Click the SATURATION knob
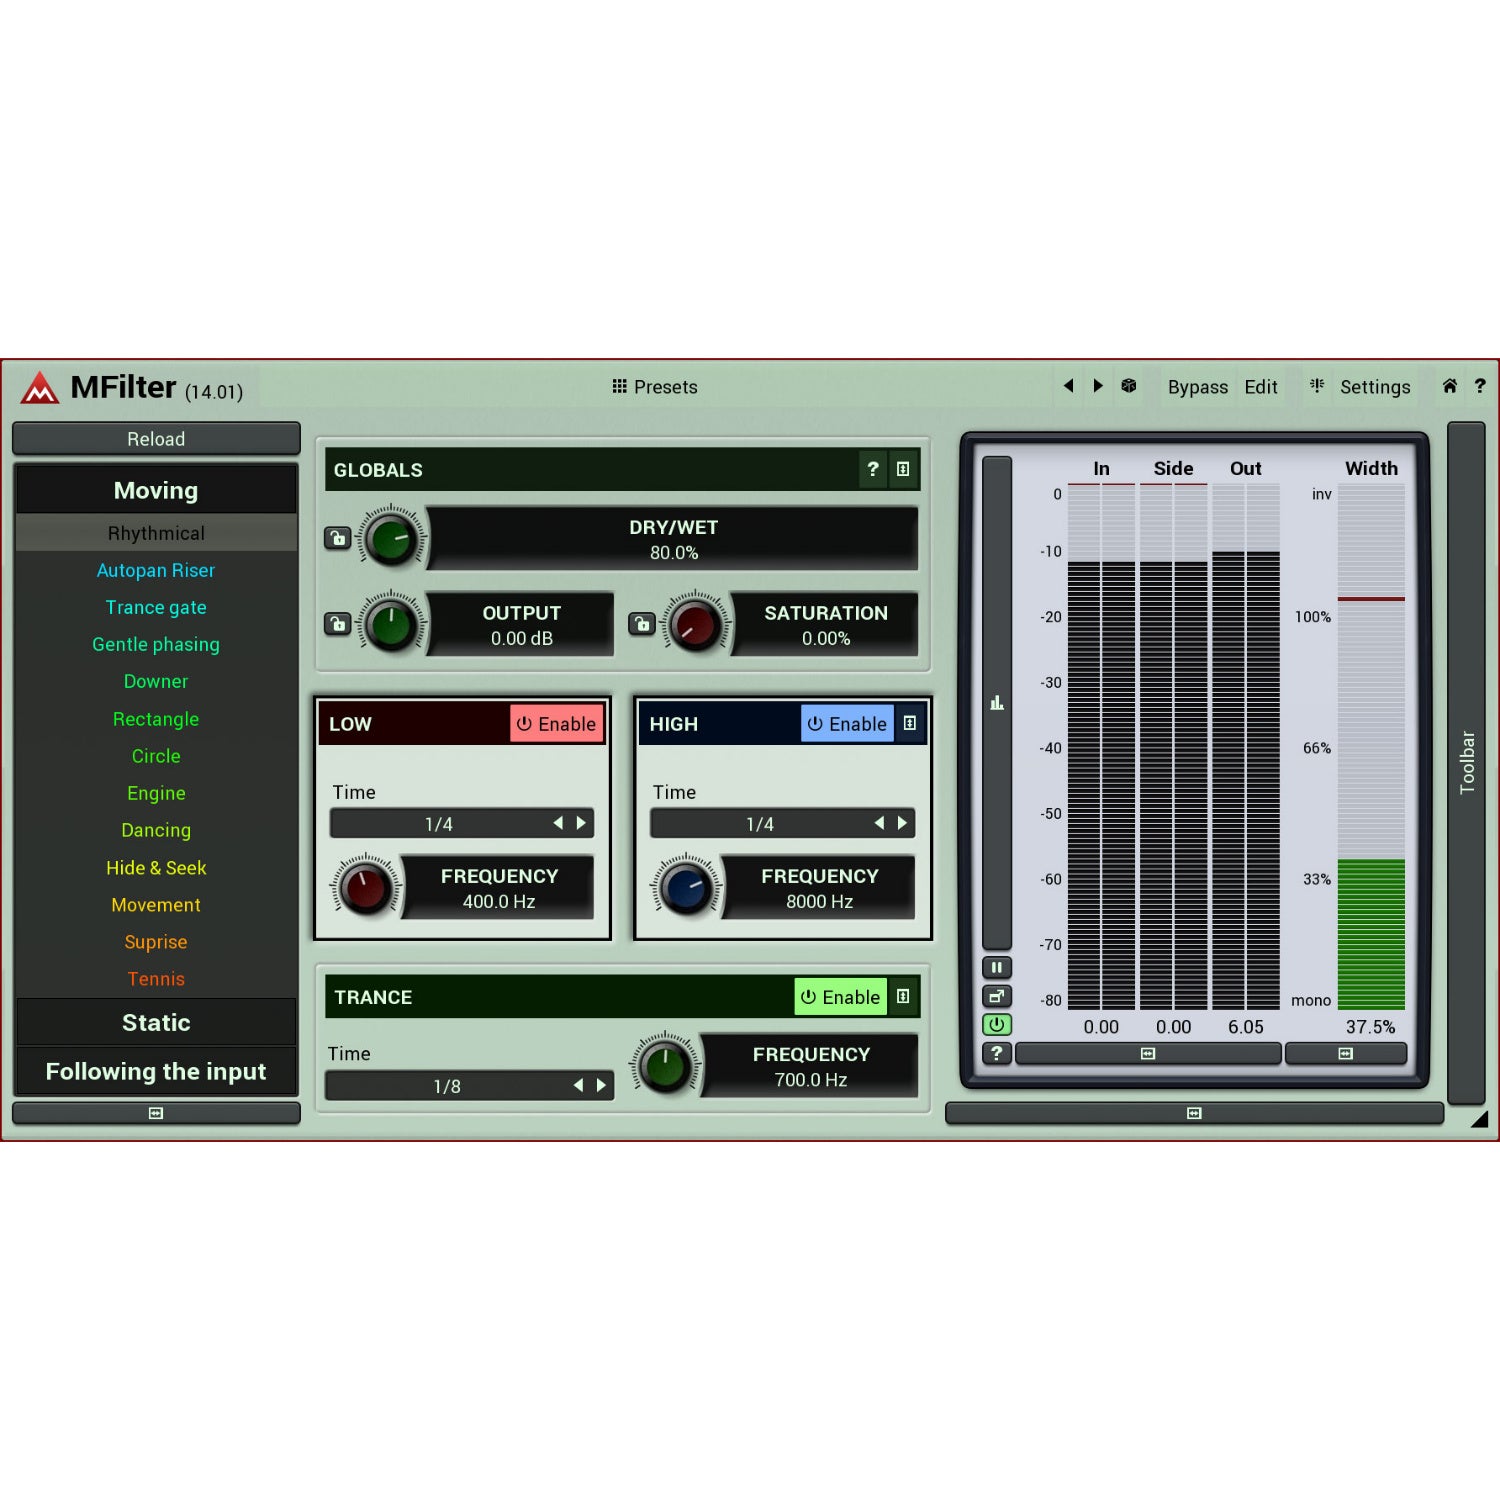 click(696, 624)
